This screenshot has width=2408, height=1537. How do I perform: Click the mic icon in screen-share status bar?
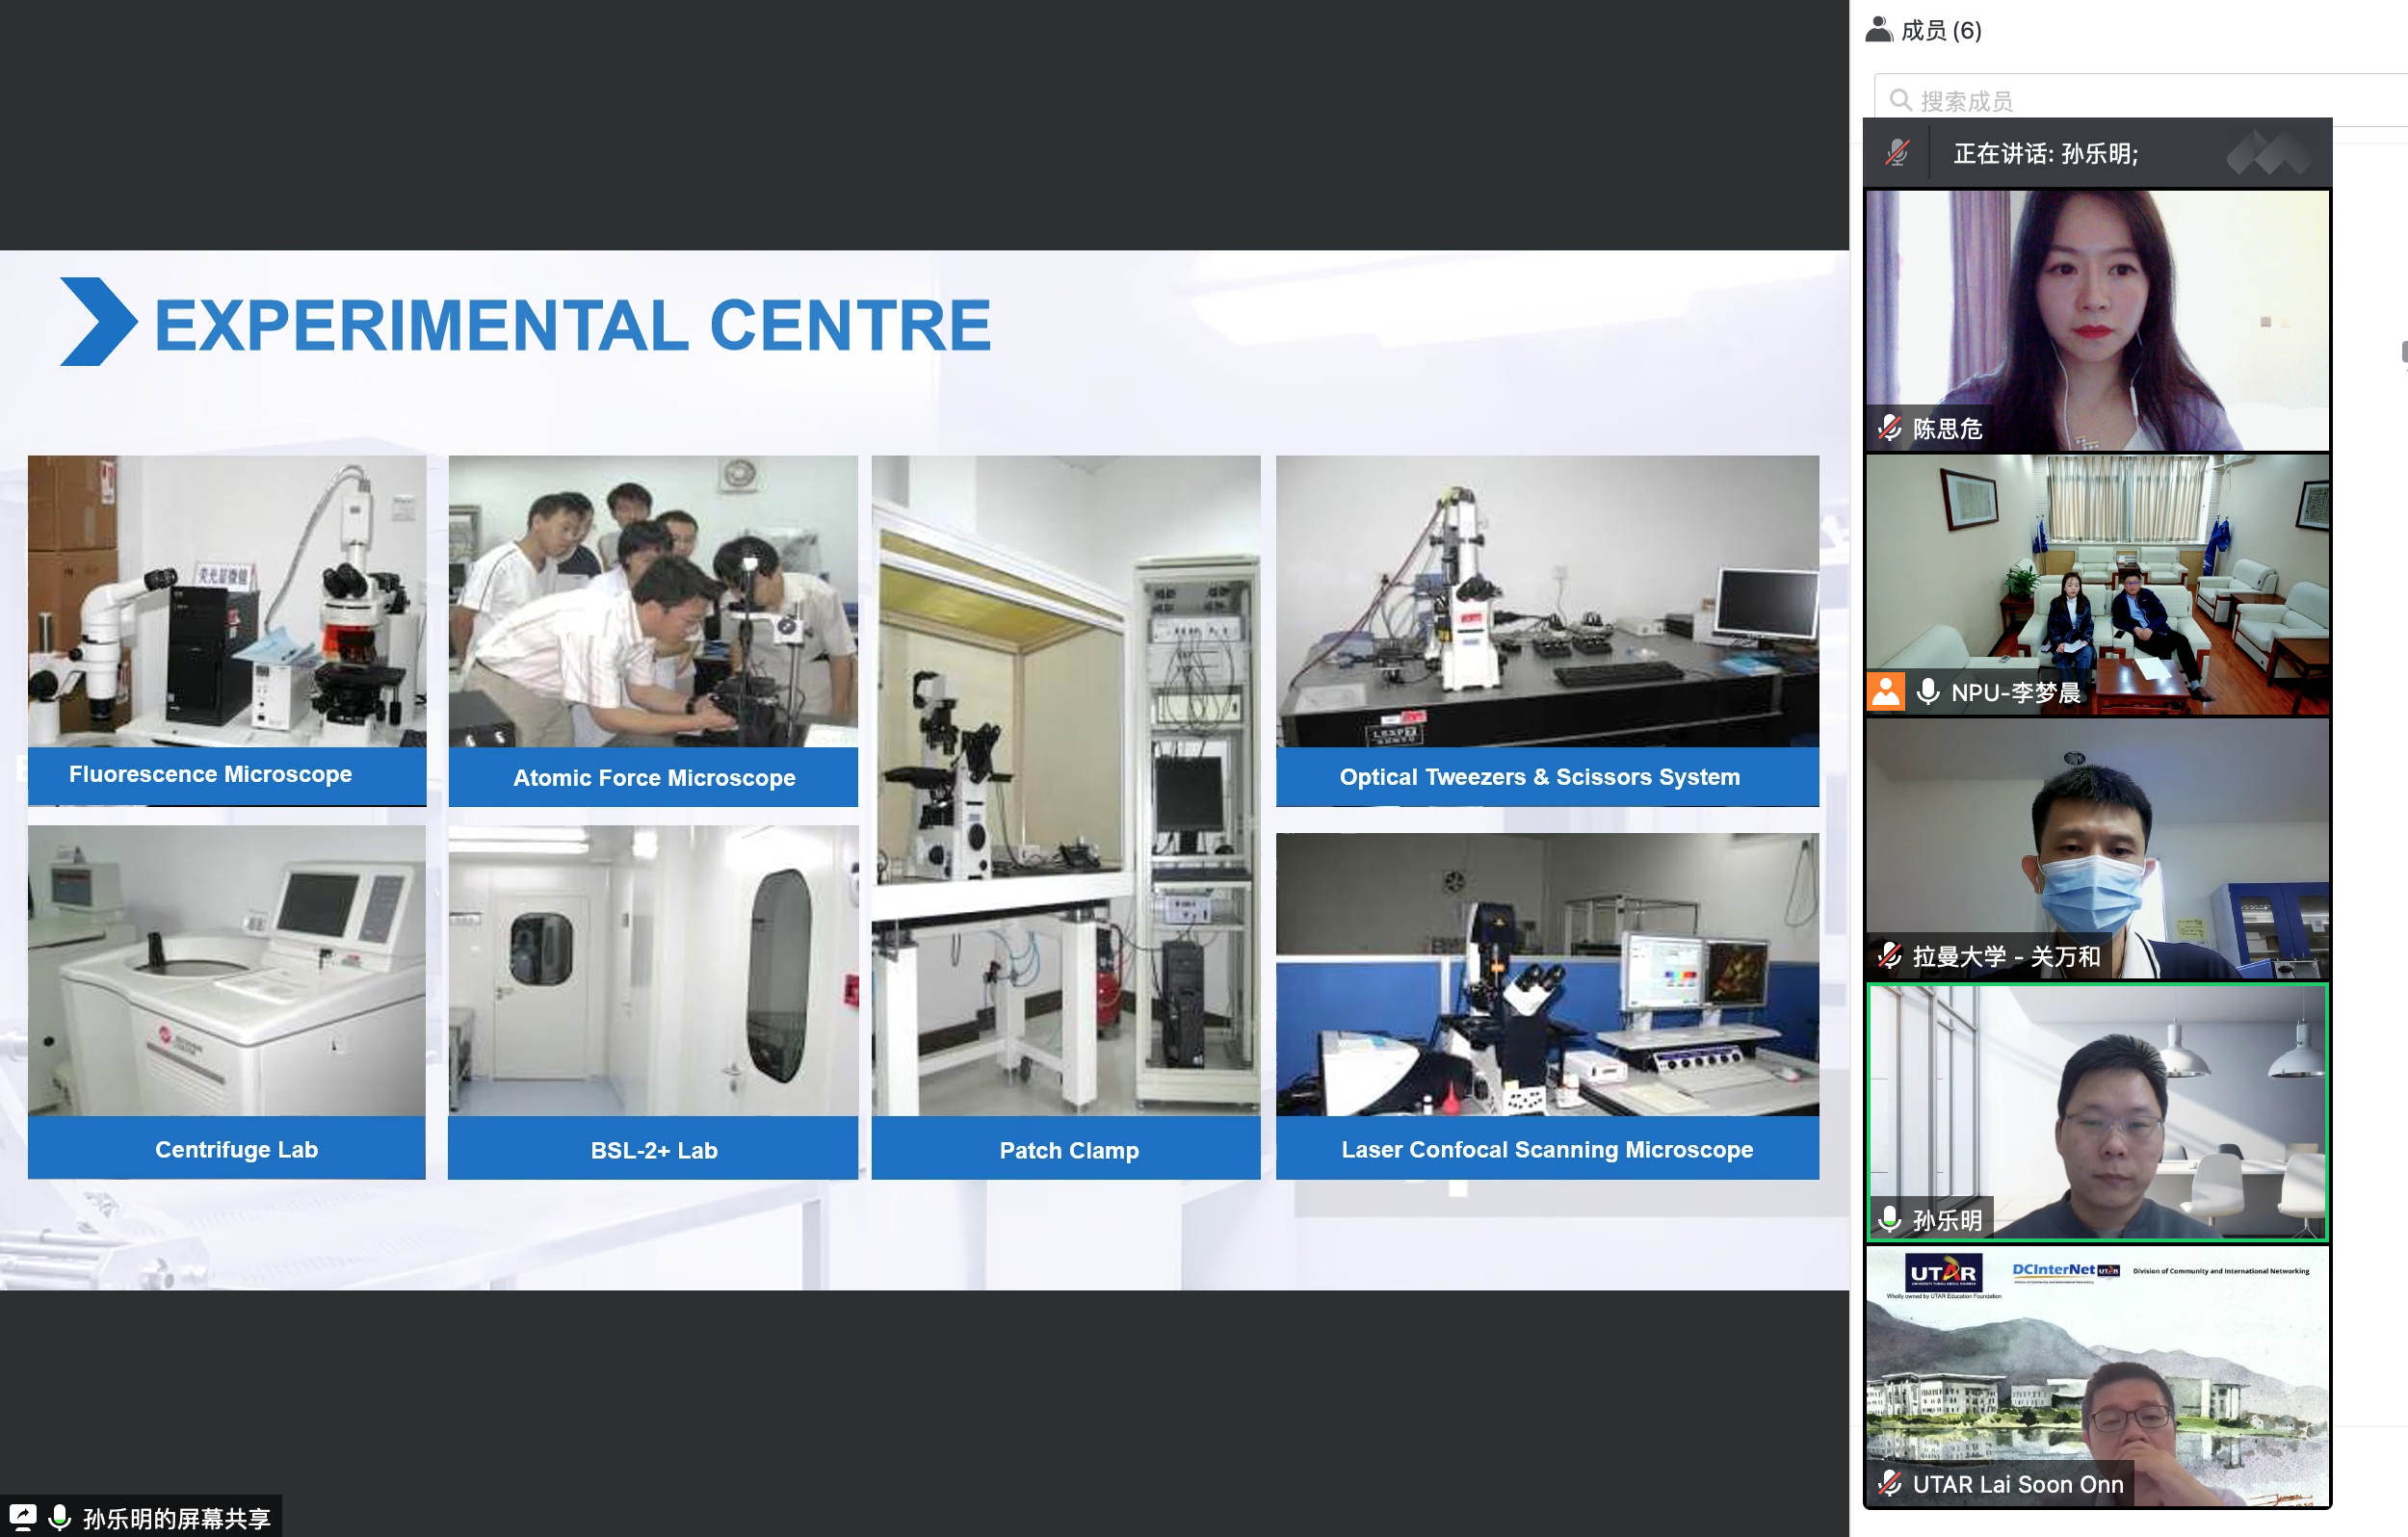[x=60, y=1517]
